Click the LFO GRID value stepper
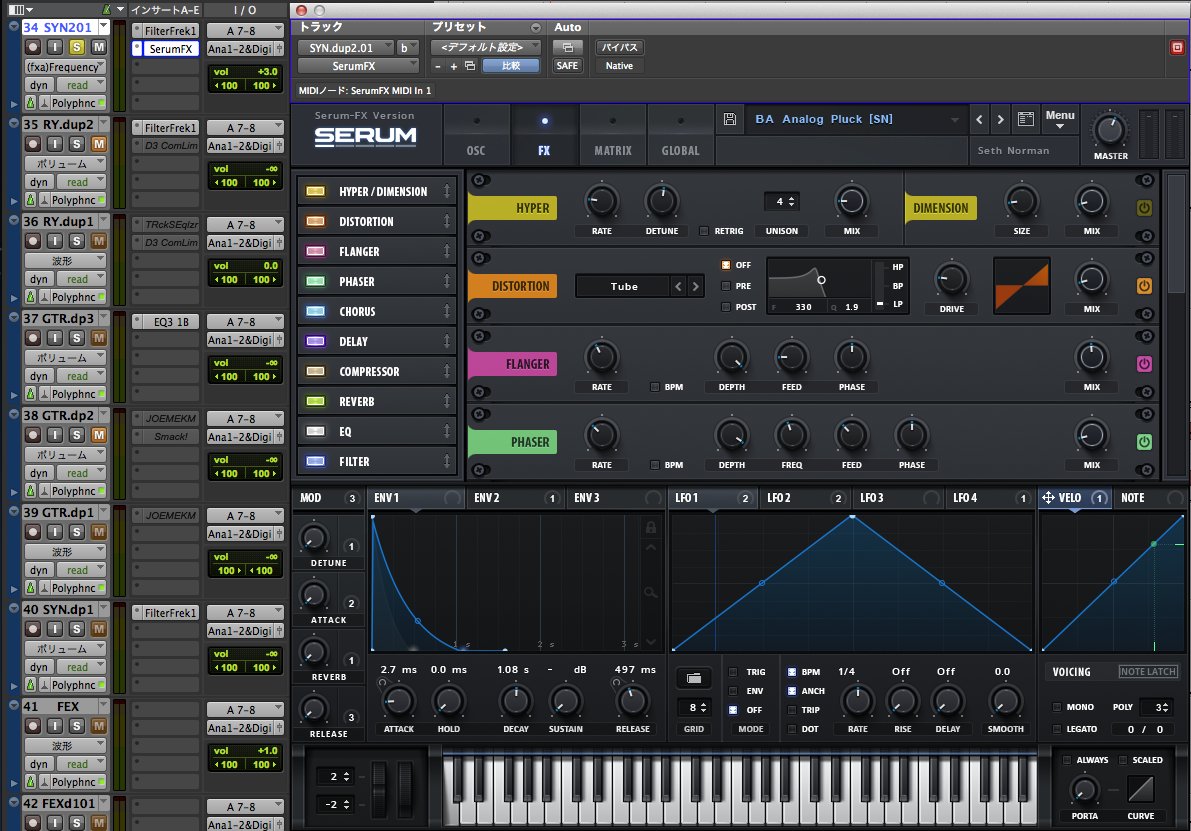This screenshot has height=831, width=1191. (694, 707)
